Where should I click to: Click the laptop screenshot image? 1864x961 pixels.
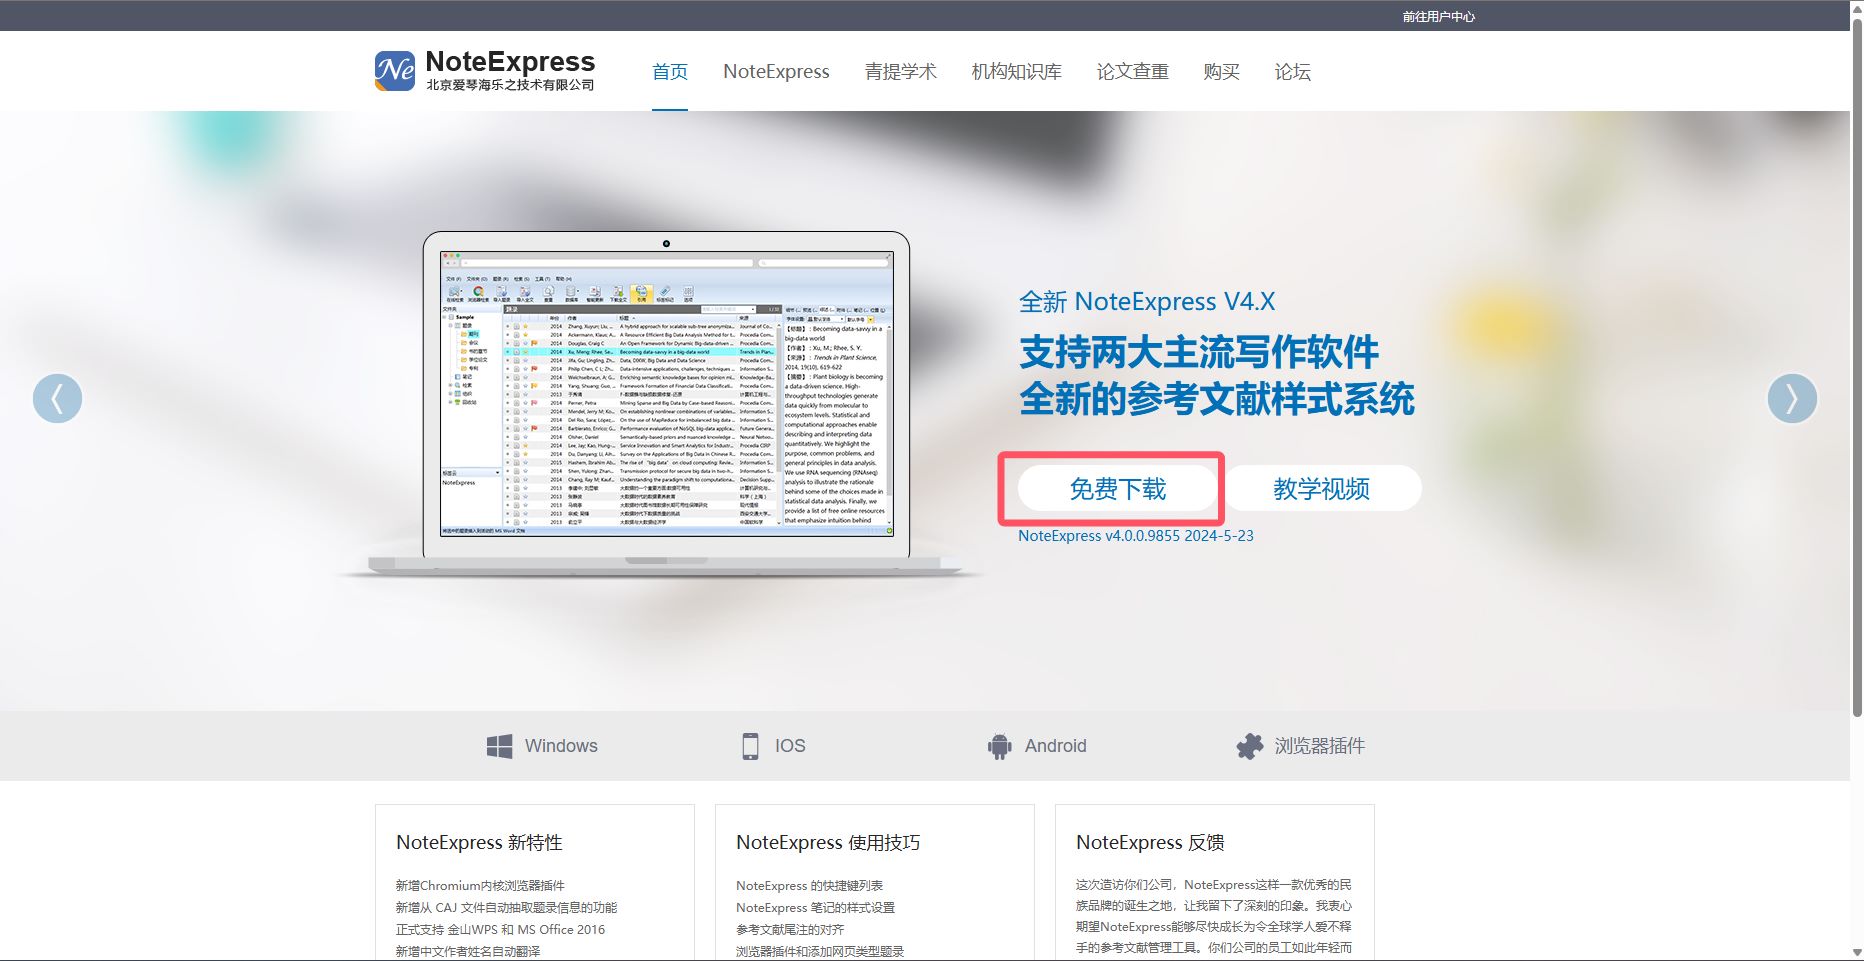tap(666, 403)
